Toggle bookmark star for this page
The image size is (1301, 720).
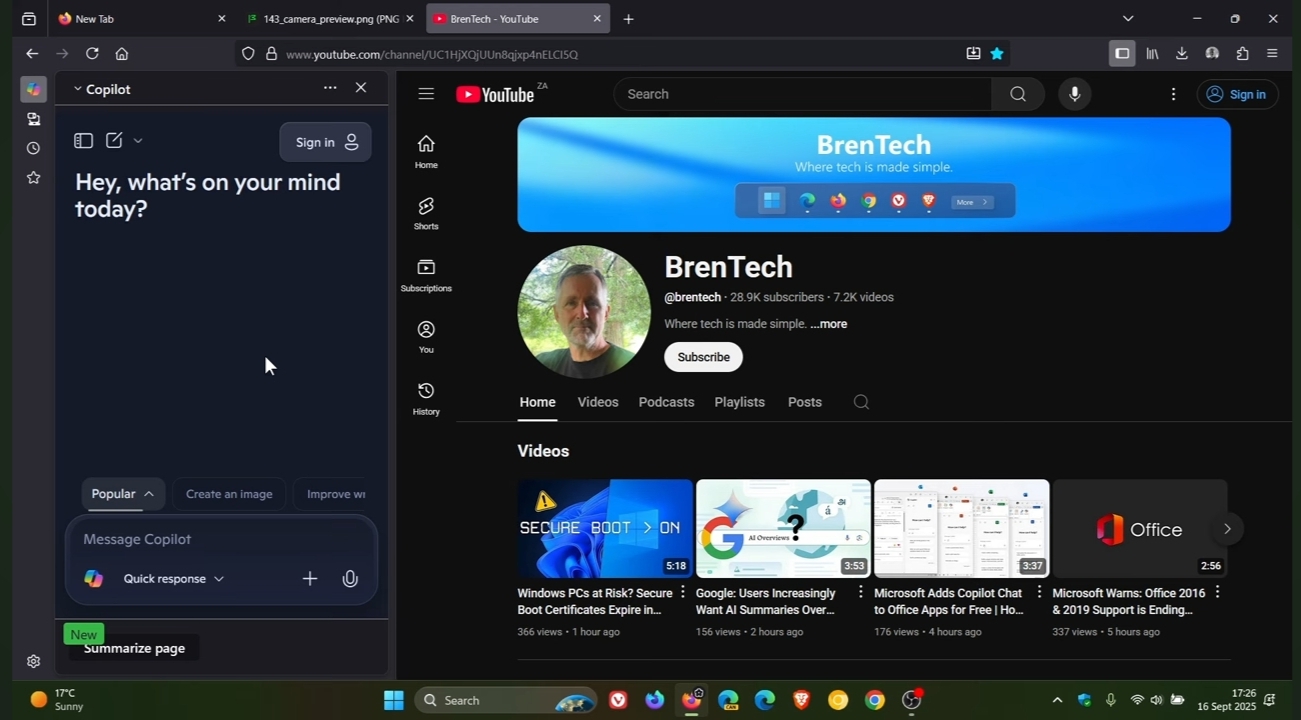[997, 54]
